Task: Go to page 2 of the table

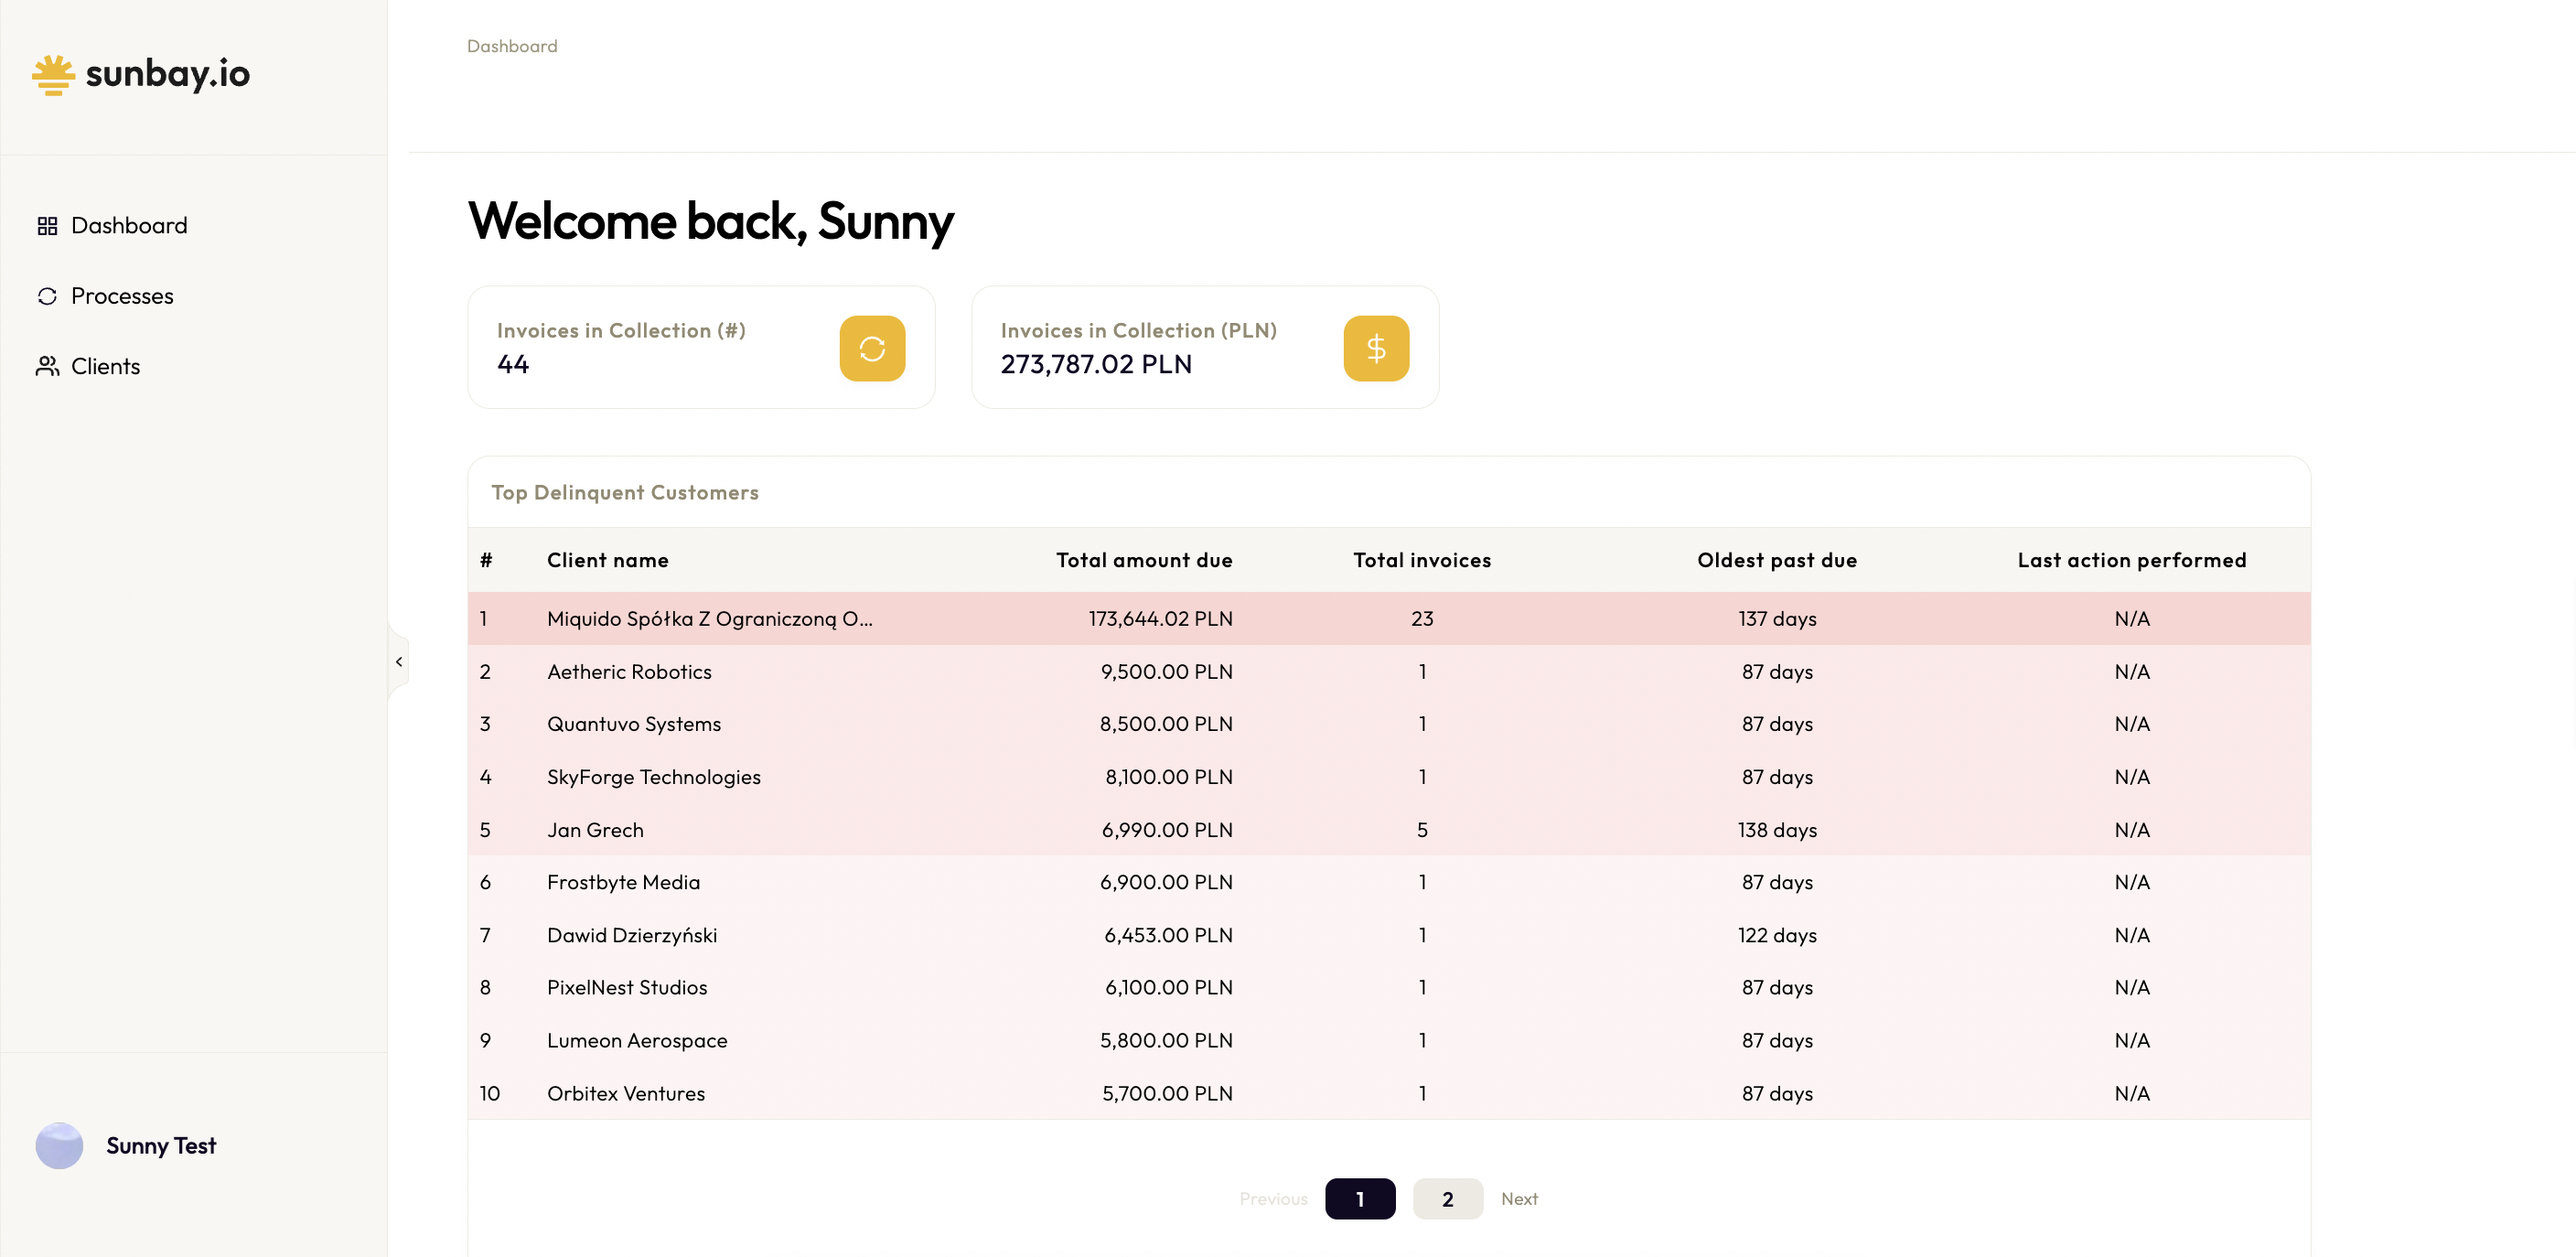Action: (x=1447, y=1199)
